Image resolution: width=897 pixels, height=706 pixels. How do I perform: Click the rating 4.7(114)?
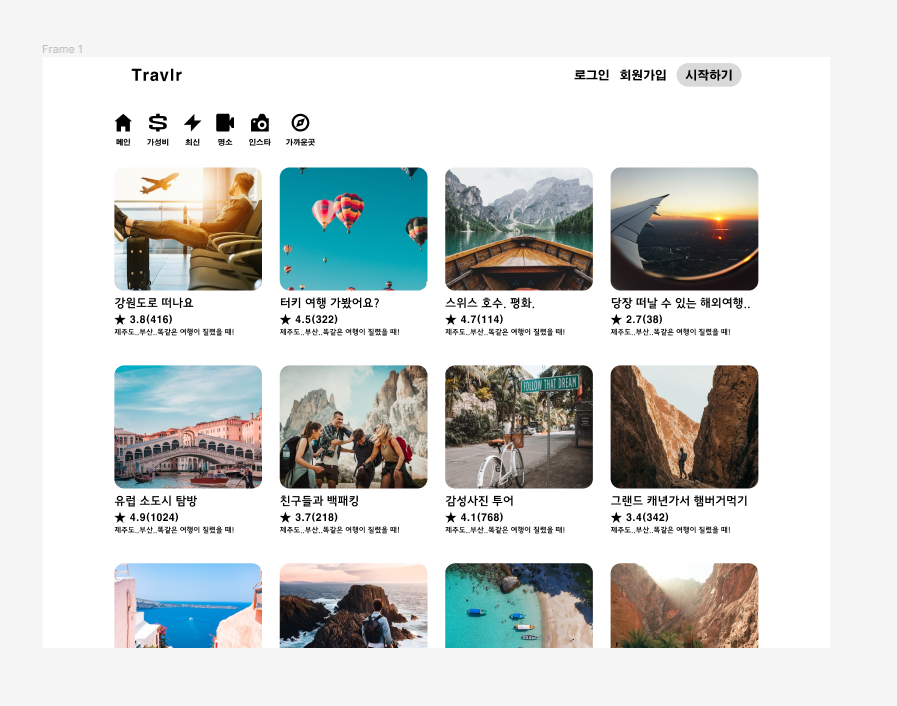pyautogui.click(x=482, y=319)
